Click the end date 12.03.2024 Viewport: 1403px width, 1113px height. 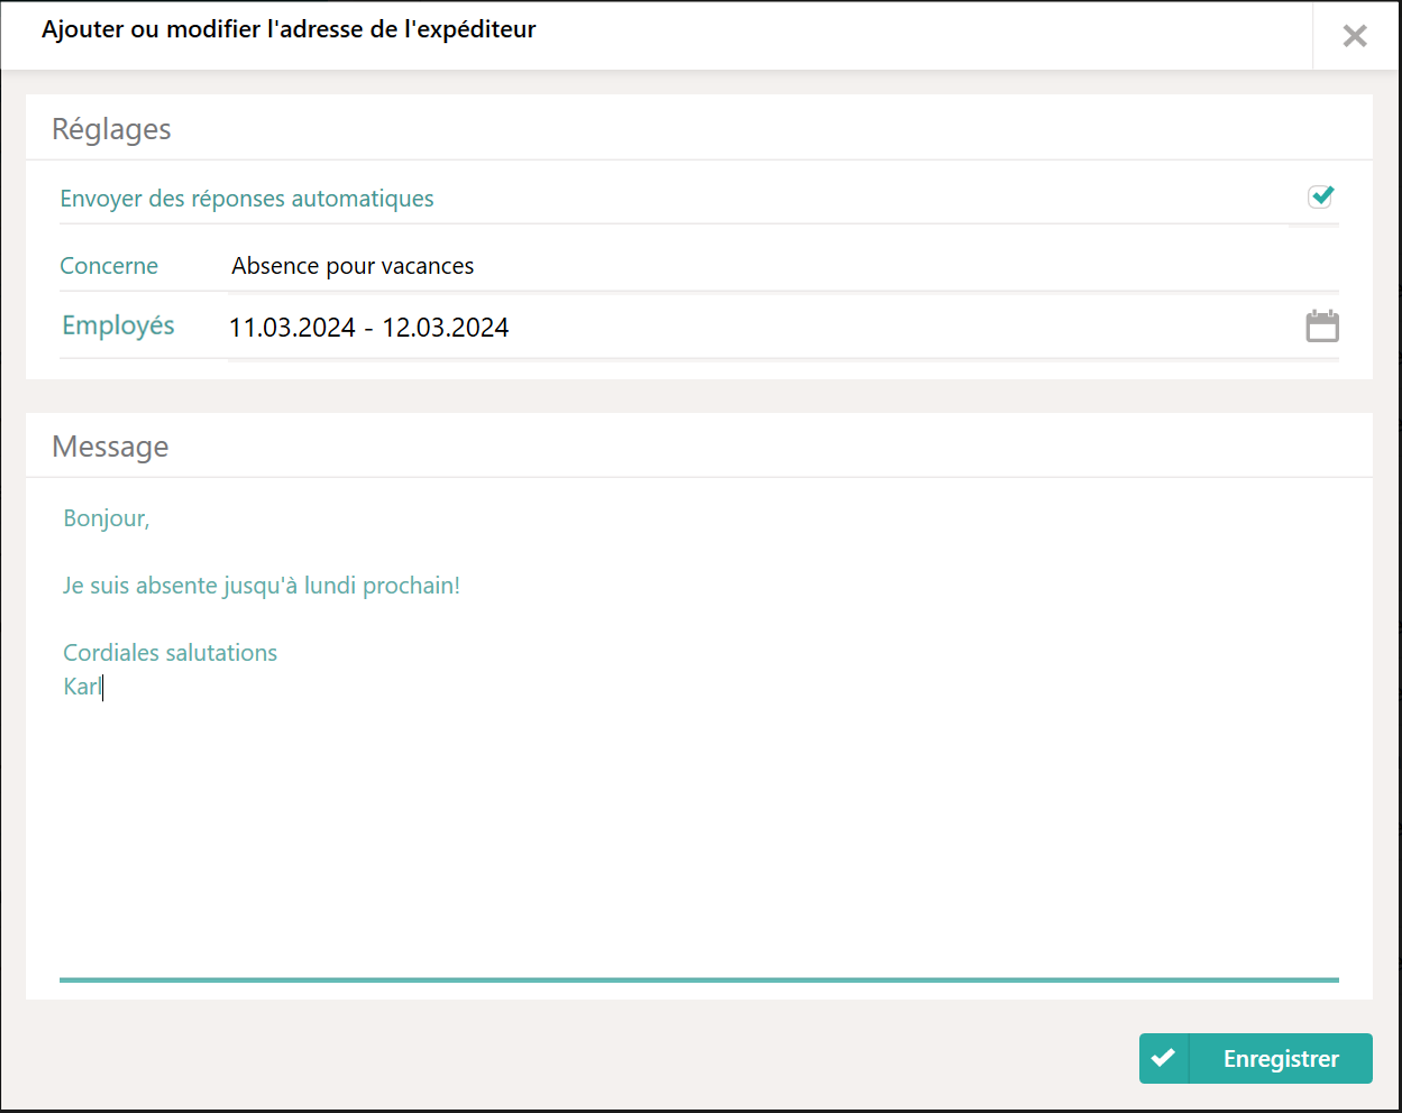point(445,328)
